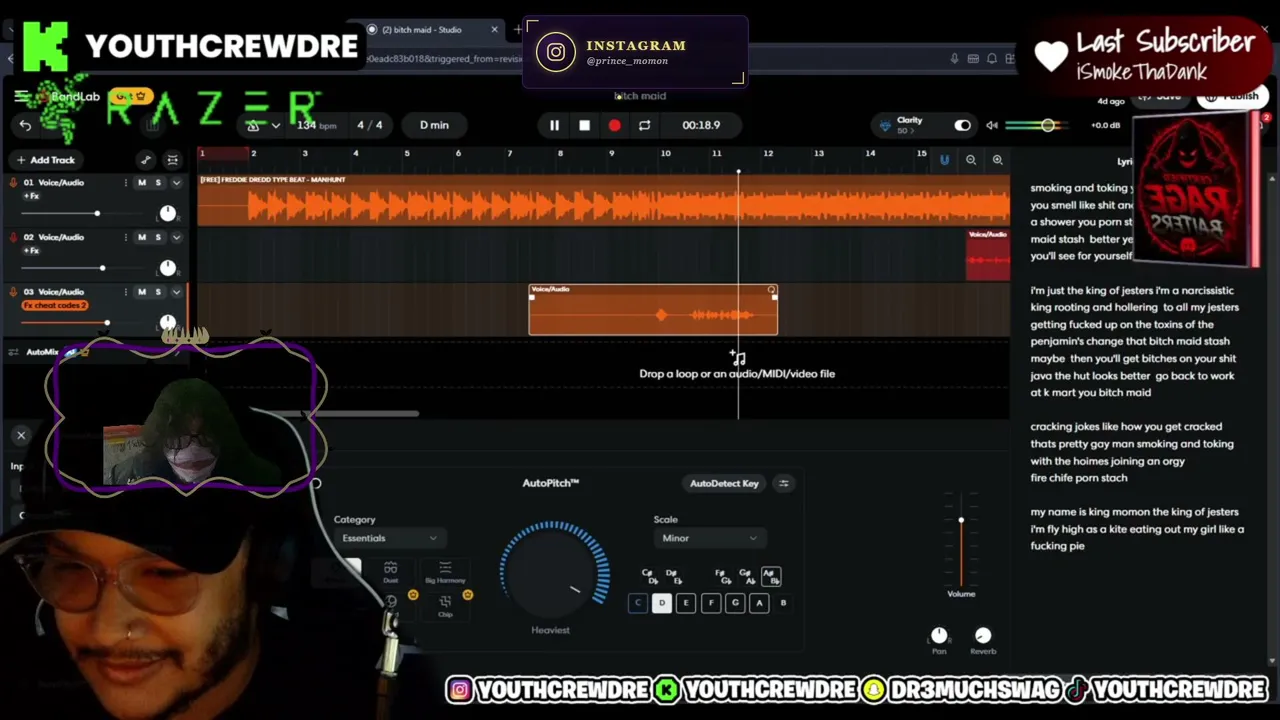Close the bottom panel with the X

(21, 435)
